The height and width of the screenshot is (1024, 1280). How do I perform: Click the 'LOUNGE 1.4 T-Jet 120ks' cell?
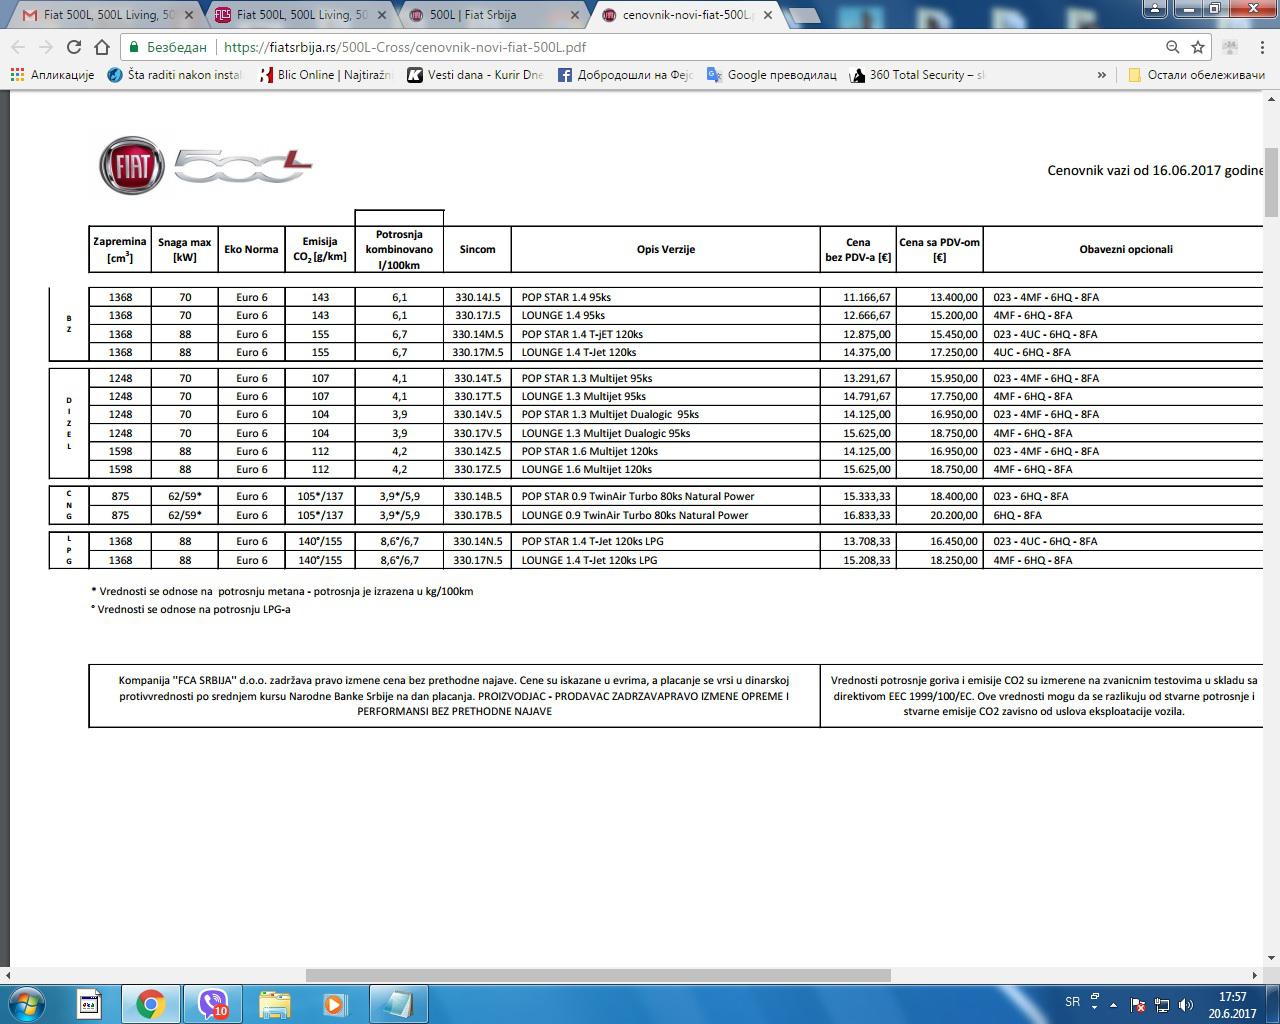click(579, 352)
